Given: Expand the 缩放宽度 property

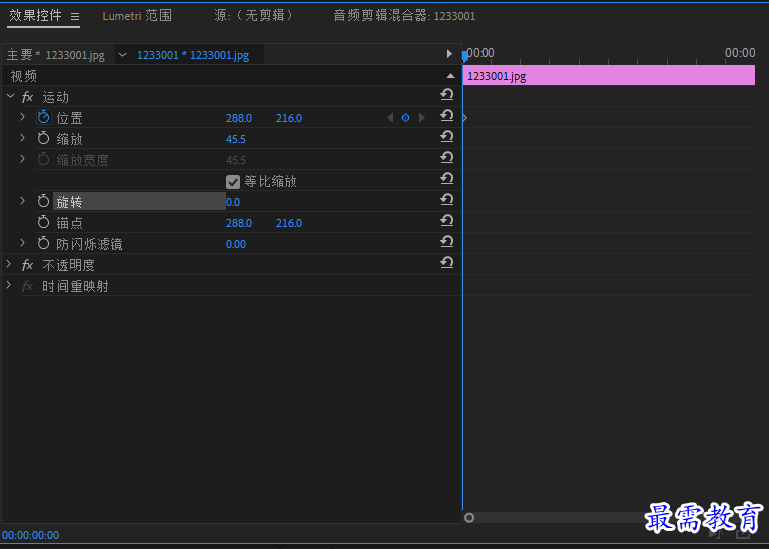Looking at the screenshot, I should pyautogui.click(x=23, y=159).
